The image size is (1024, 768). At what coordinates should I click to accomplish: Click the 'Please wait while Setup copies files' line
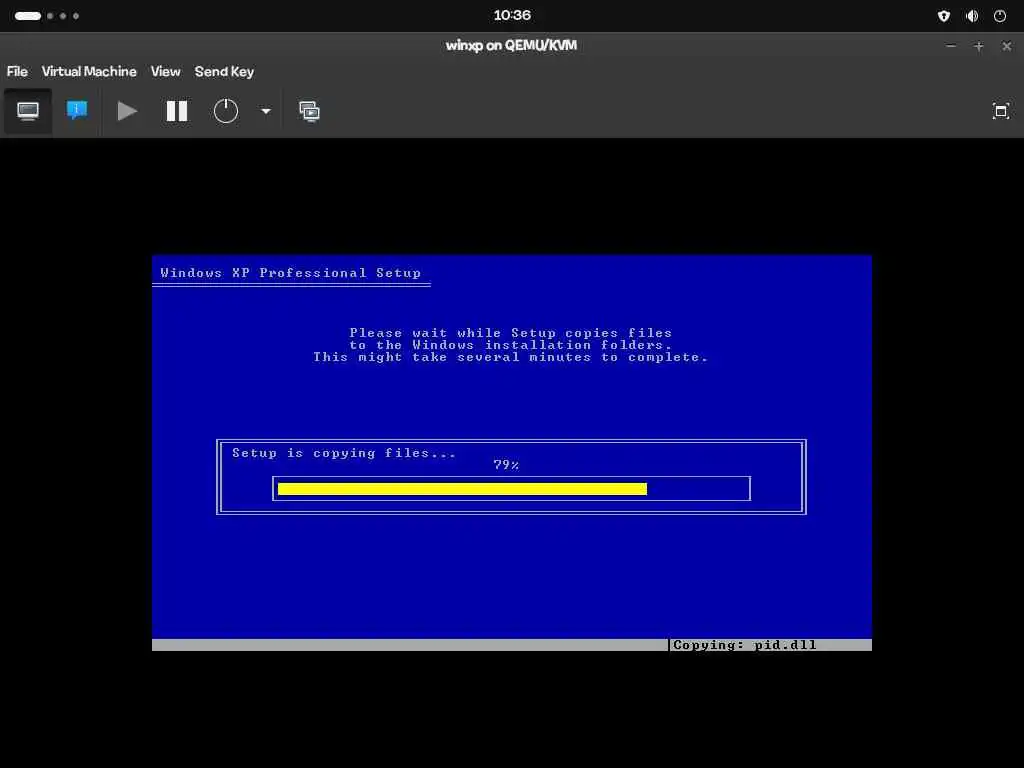(511, 333)
